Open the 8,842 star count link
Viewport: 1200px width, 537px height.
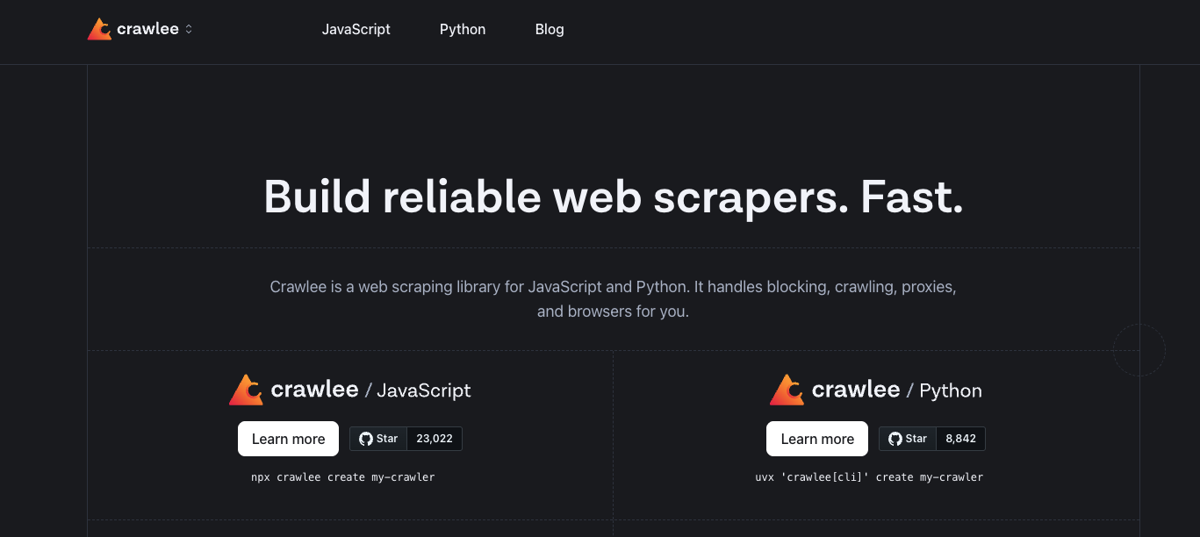click(961, 439)
